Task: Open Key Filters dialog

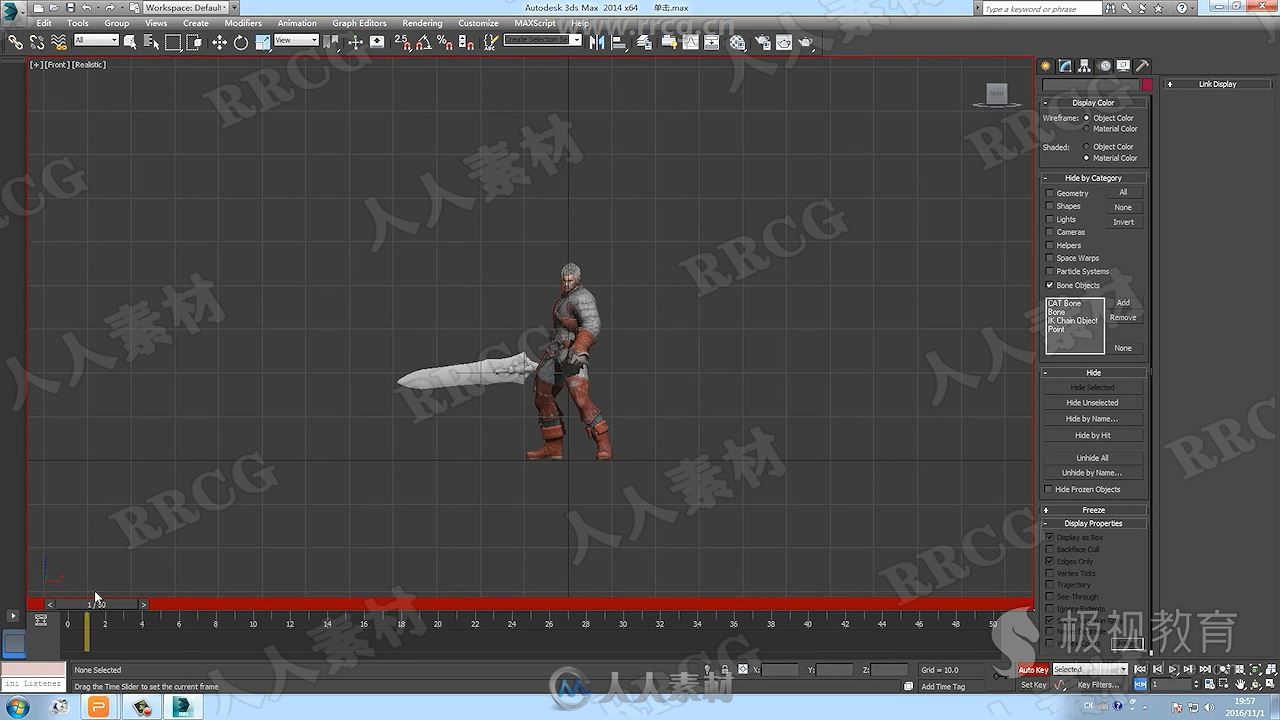Action: pyautogui.click(x=1098, y=685)
